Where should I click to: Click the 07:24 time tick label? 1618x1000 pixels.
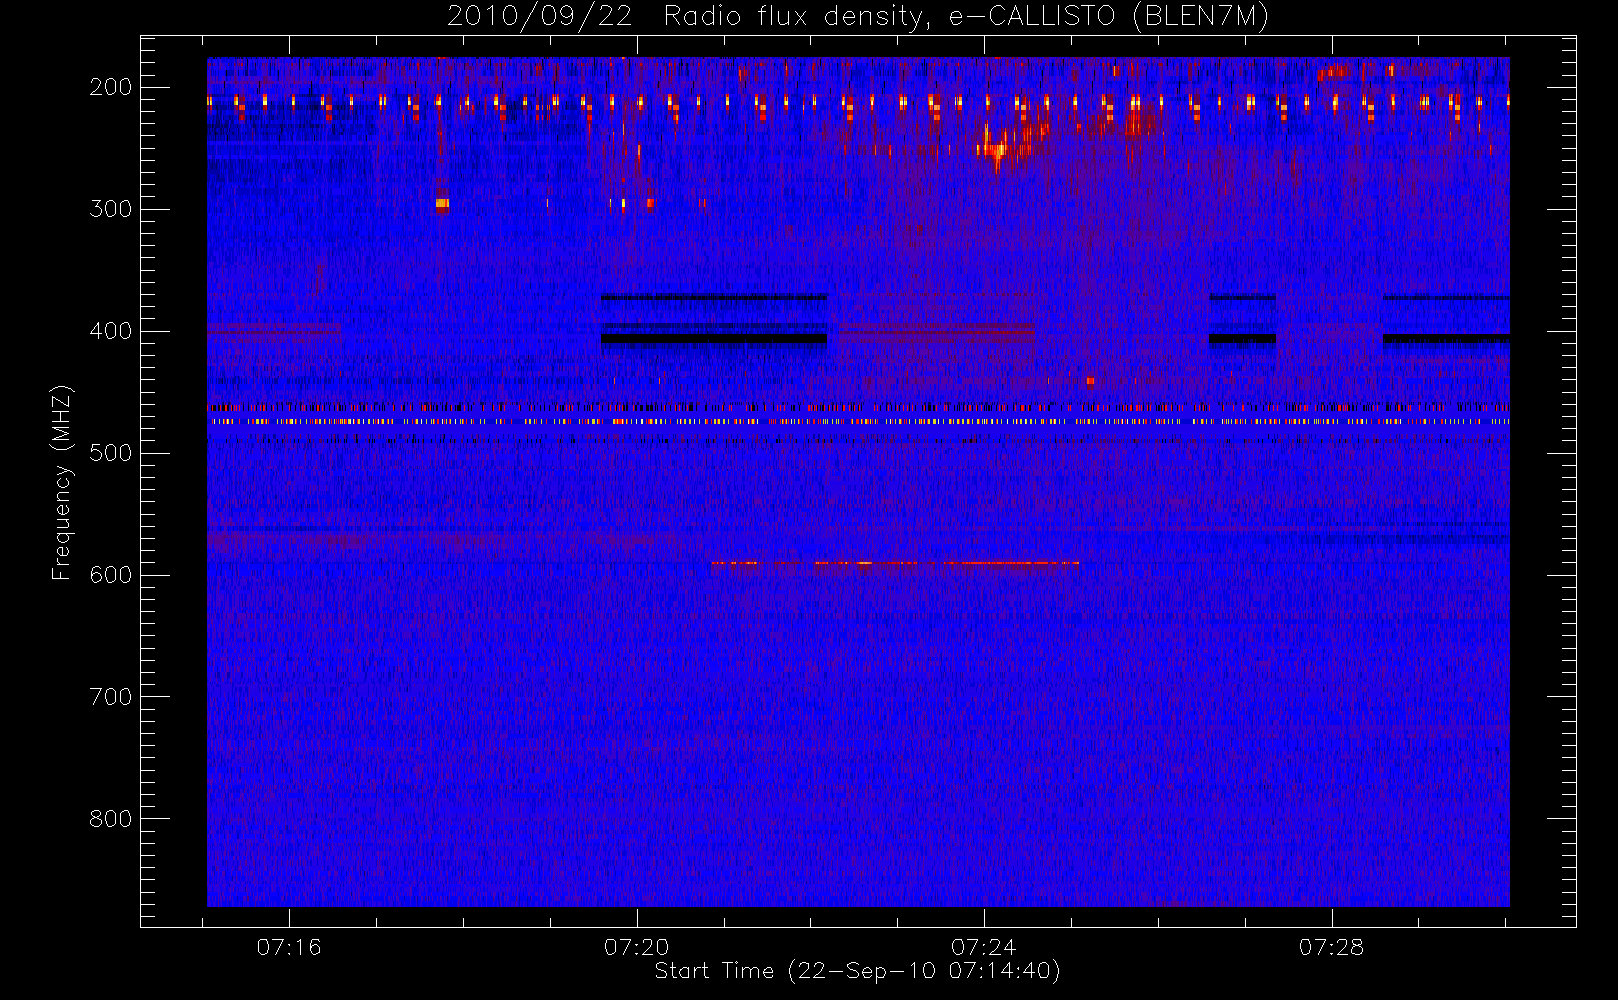(984, 947)
